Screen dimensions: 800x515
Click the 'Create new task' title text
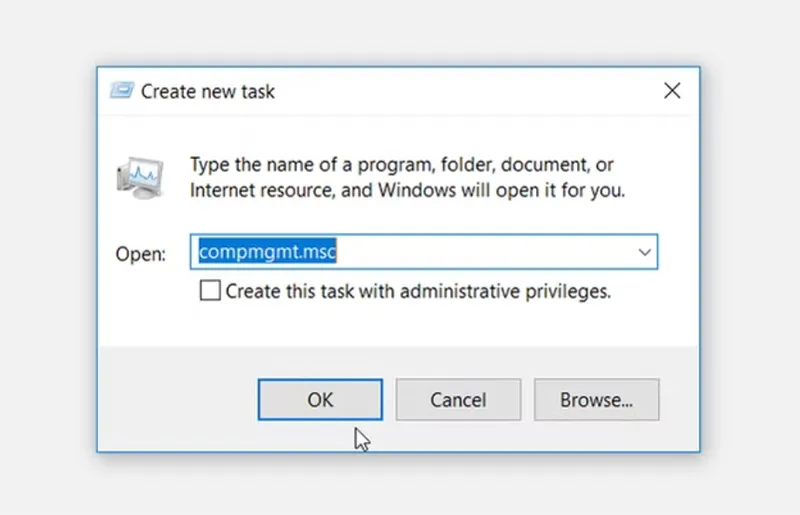coord(208,92)
